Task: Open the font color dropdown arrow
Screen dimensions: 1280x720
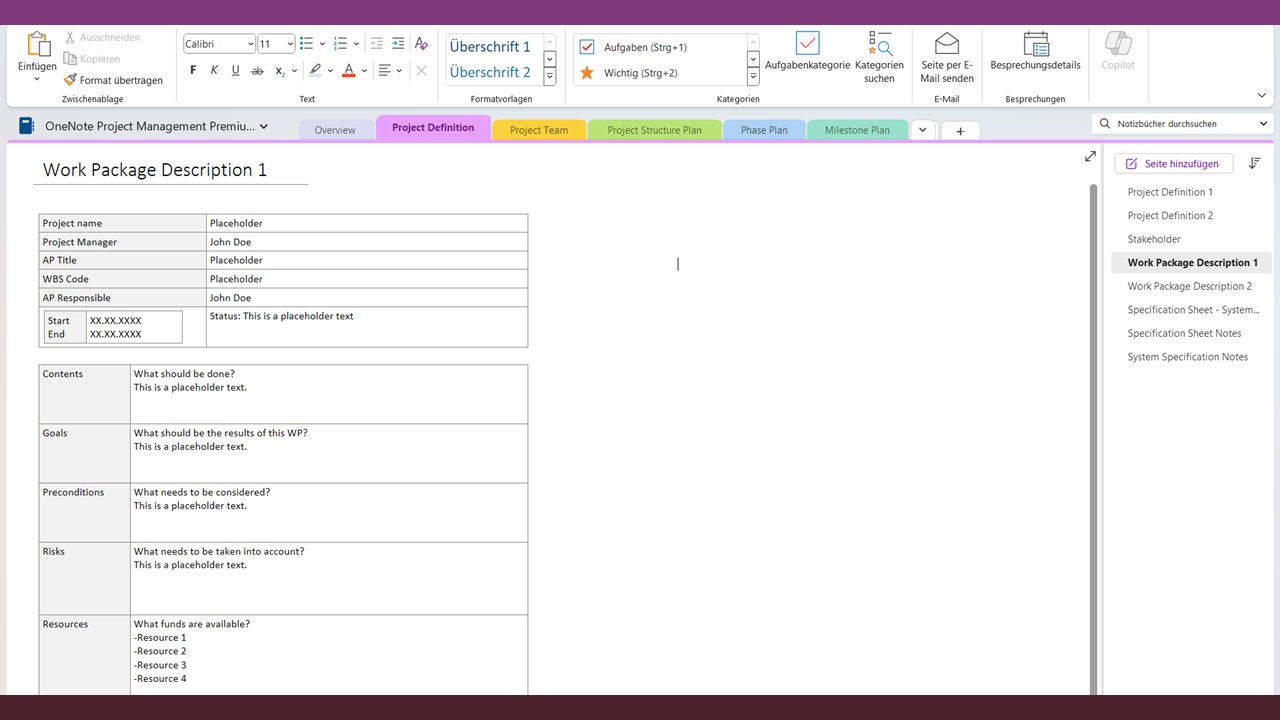Action: (364, 70)
